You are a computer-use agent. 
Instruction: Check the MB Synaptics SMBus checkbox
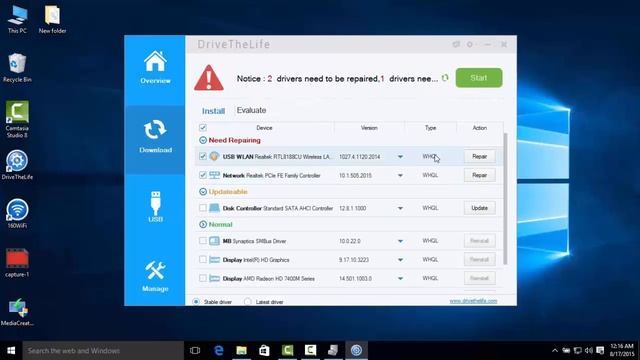[202, 241]
